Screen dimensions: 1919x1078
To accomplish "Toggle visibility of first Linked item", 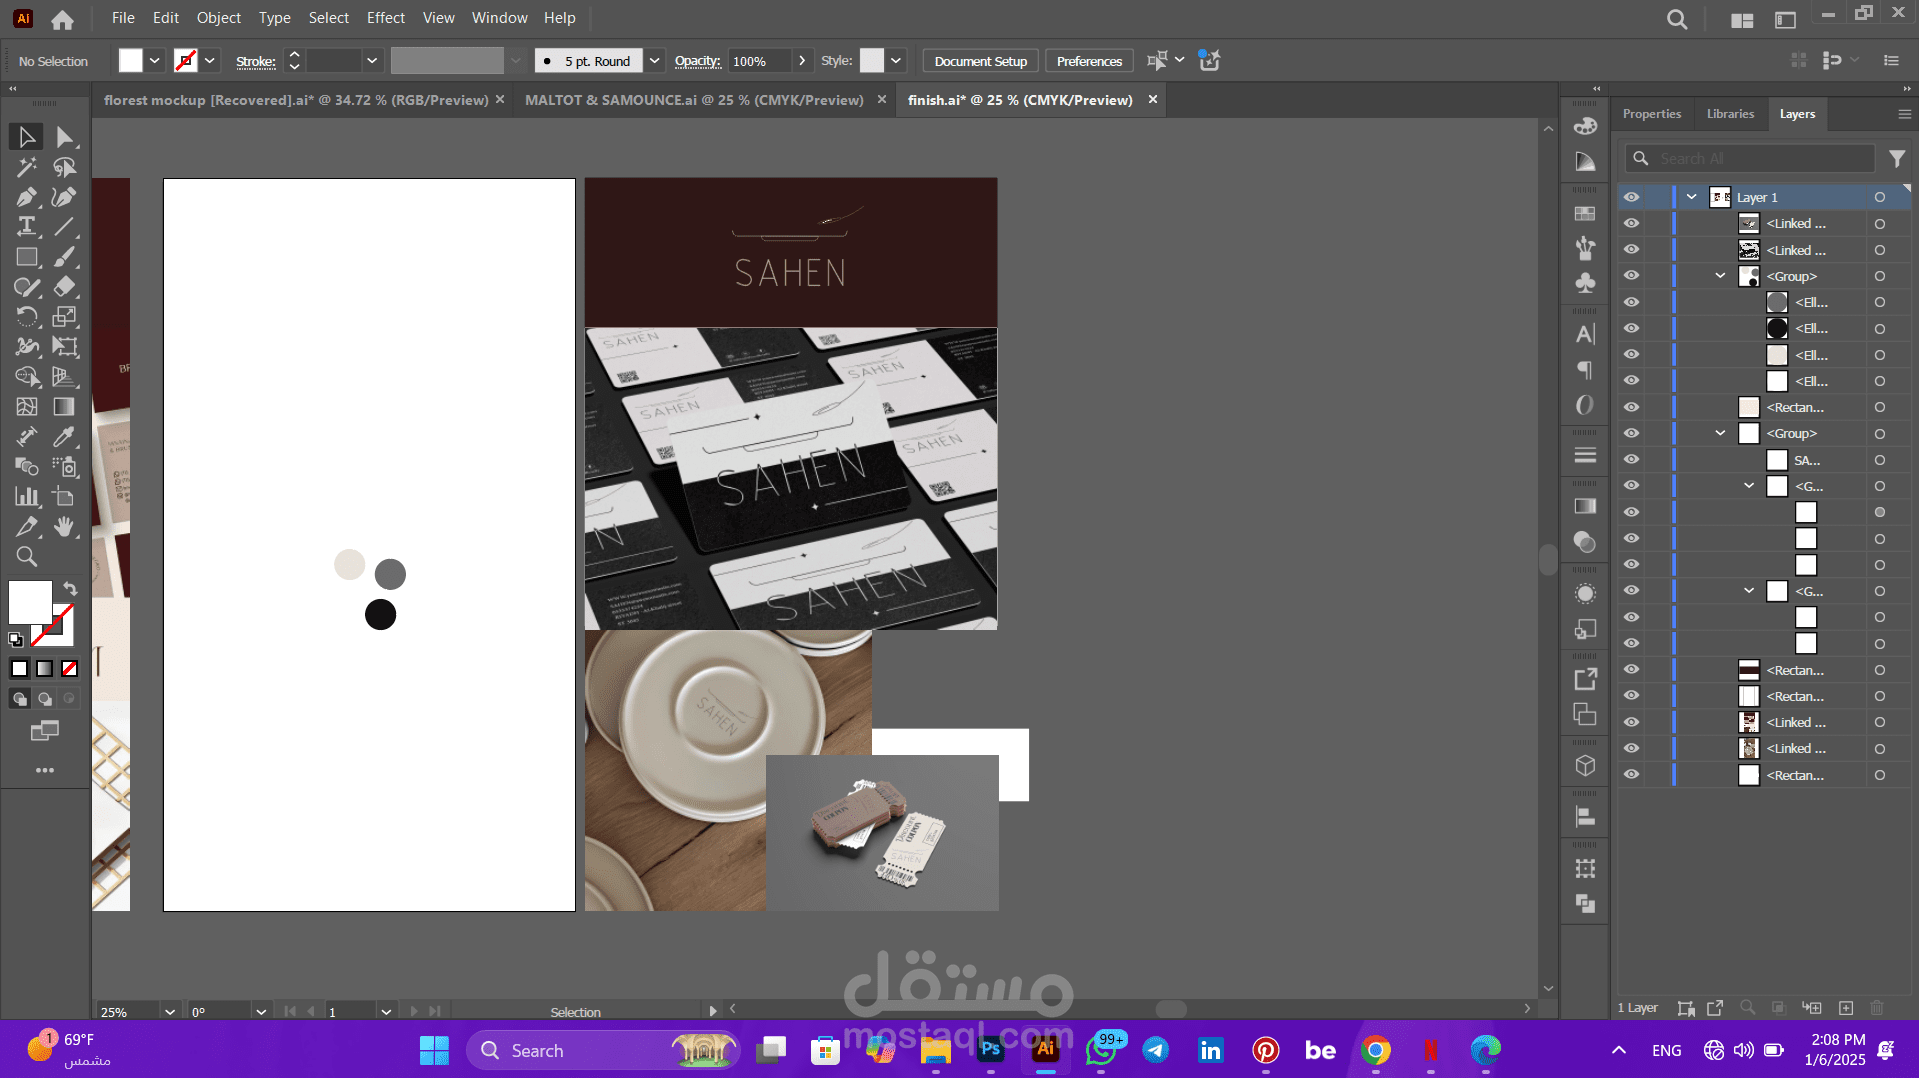I will (1631, 223).
